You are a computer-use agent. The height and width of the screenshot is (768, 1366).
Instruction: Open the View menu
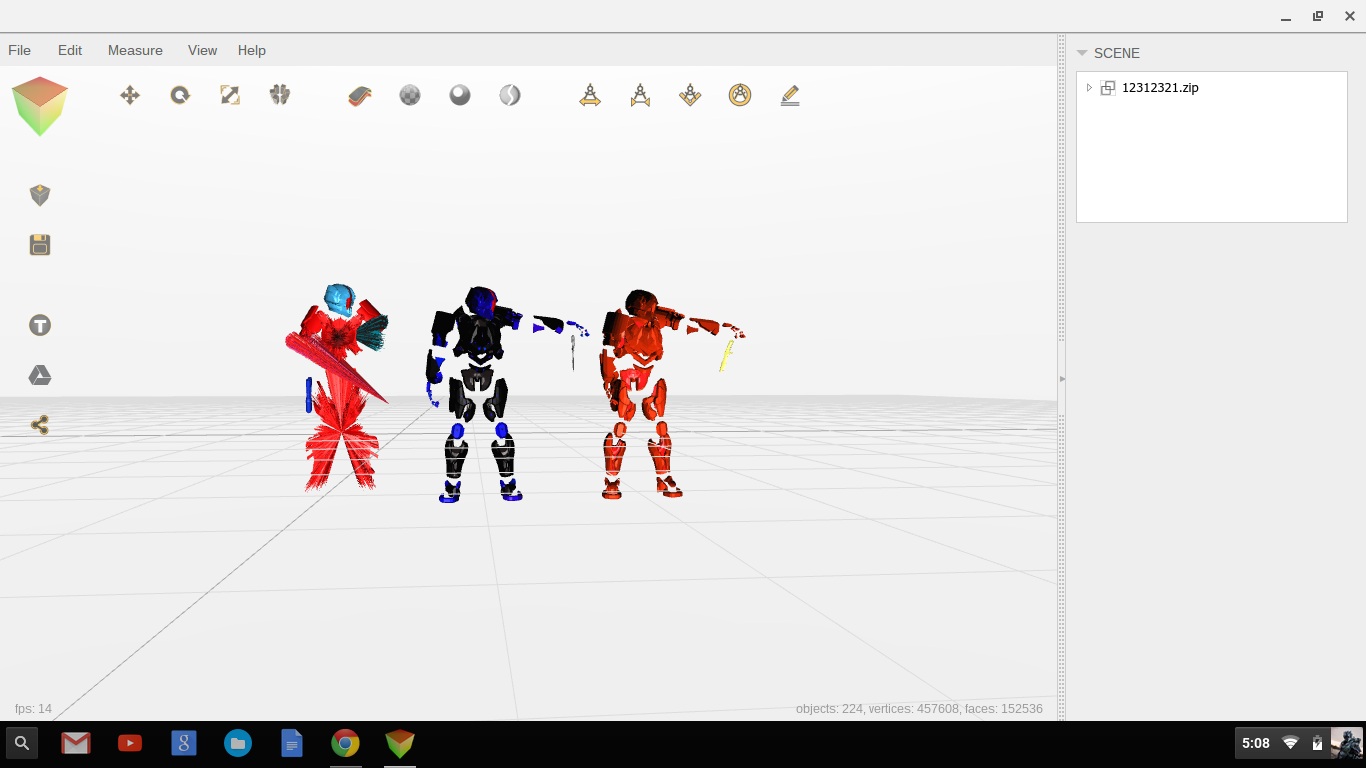(202, 50)
